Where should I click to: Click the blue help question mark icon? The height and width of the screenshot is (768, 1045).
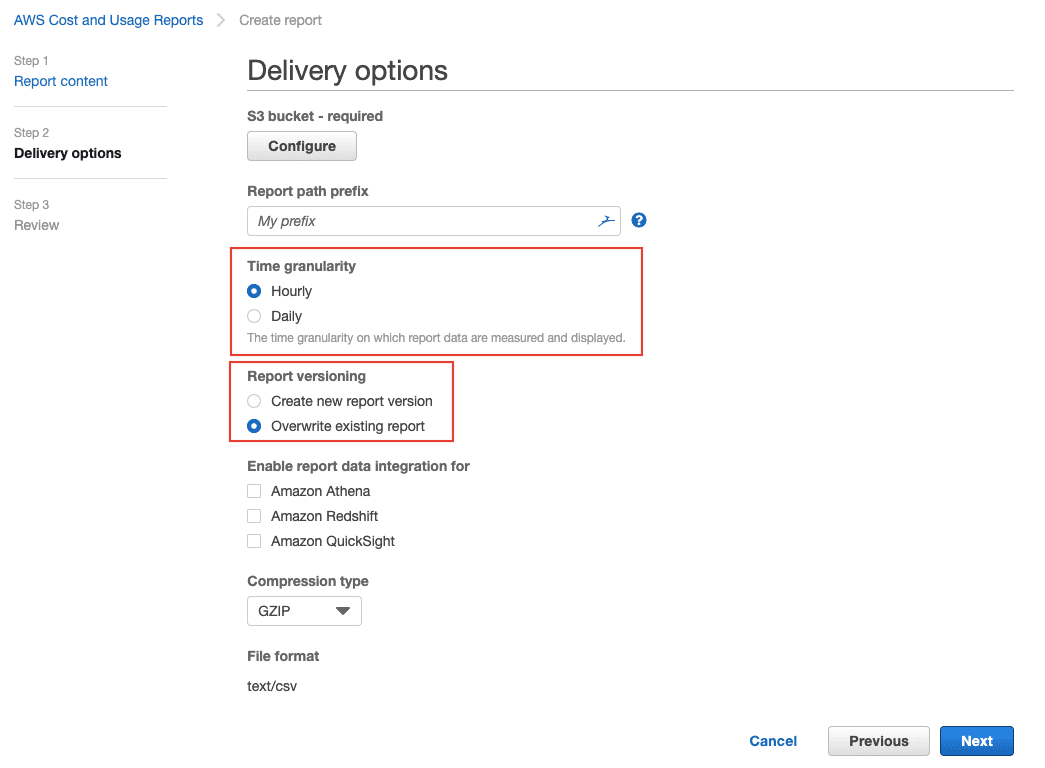coord(639,220)
